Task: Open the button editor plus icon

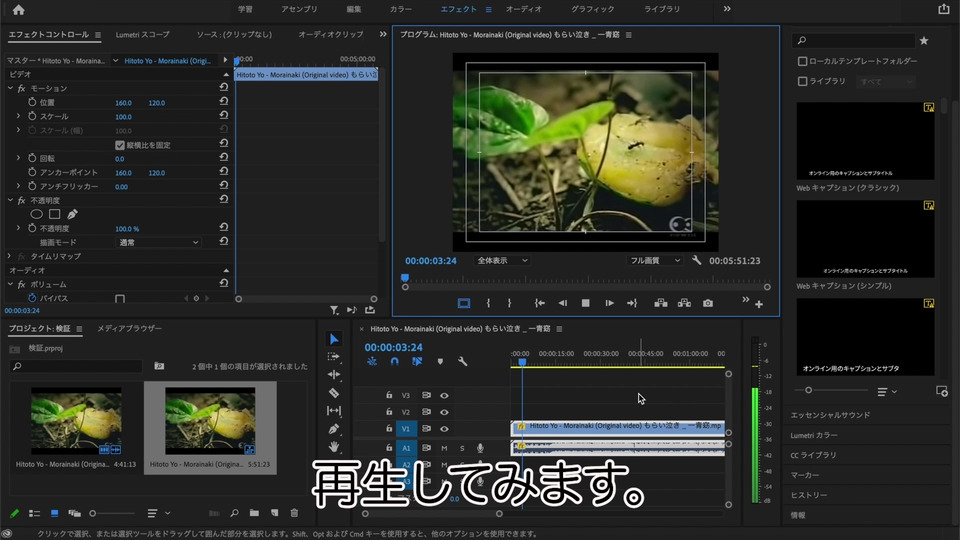Action: 759,304
